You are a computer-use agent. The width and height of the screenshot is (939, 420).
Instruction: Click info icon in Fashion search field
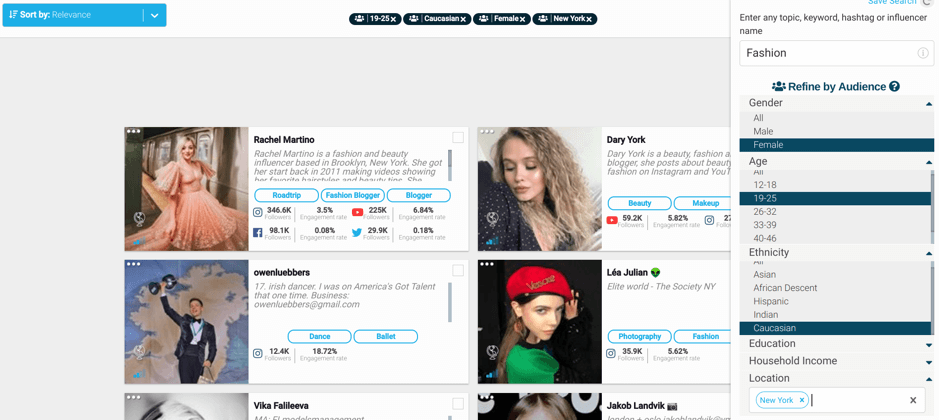pos(923,53)
